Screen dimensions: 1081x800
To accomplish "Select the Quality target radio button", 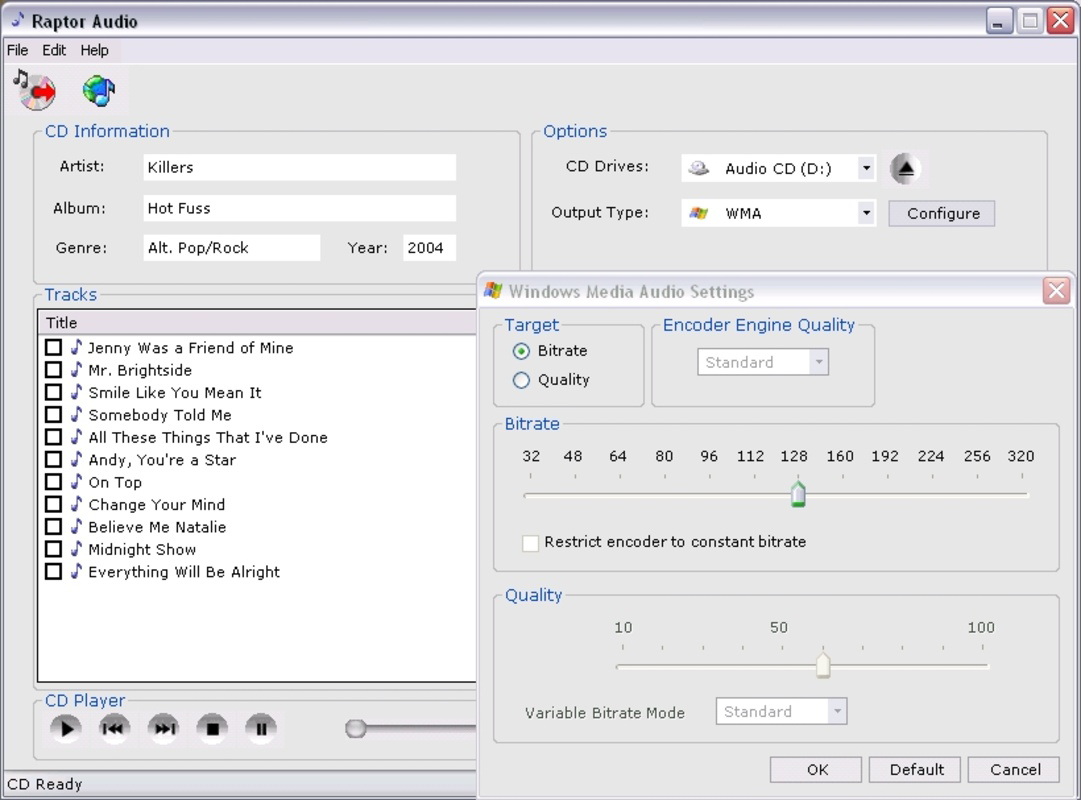I will (521, 380).
